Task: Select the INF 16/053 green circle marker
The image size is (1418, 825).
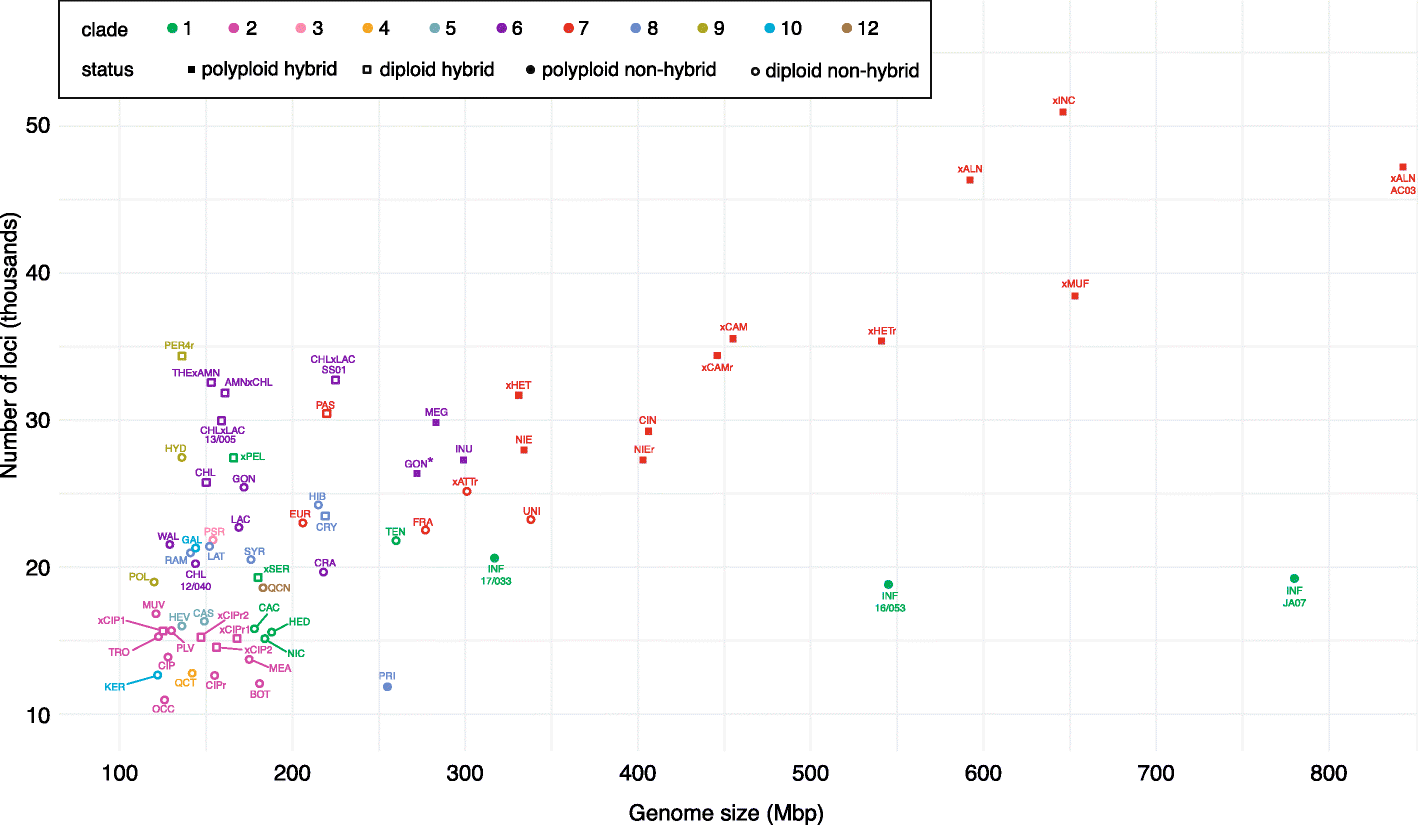Action: (x=888, y=584)
